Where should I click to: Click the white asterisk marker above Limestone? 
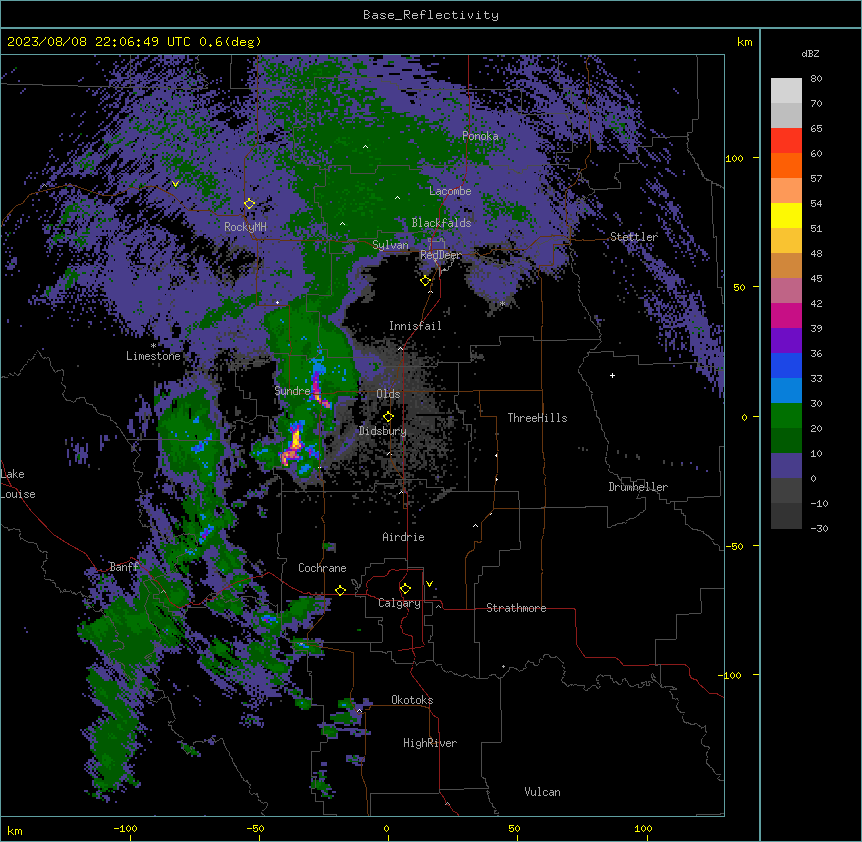(153, 346)
